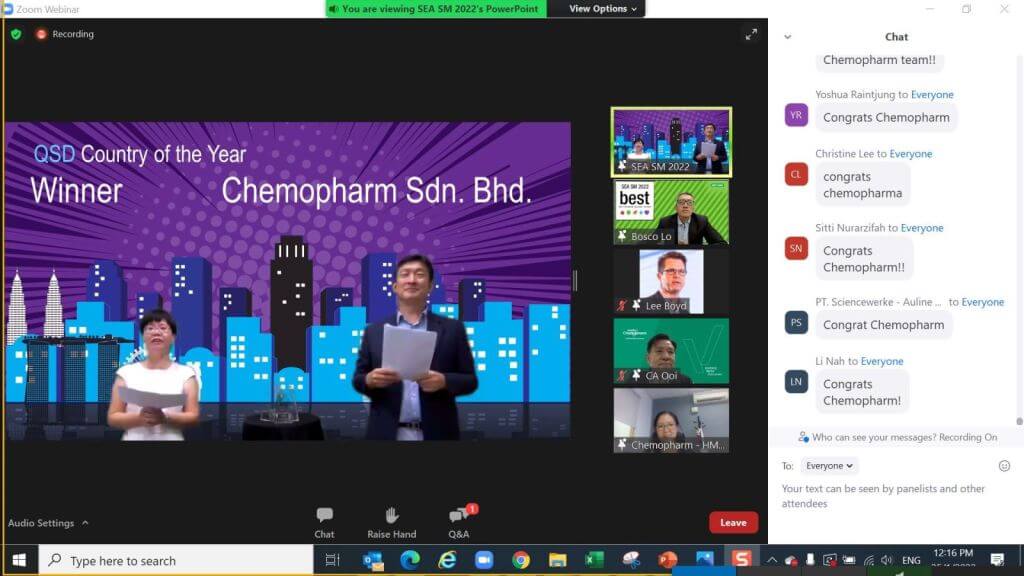Screen dimensions: 1024x576
Task: Click the muted microphone icon on CA Ooi's tile
Action: (621, 376)
